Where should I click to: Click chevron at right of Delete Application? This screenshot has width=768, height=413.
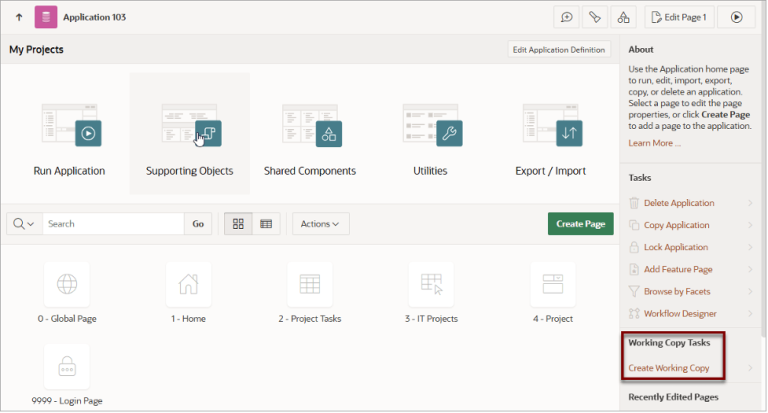tap(750, 203)
